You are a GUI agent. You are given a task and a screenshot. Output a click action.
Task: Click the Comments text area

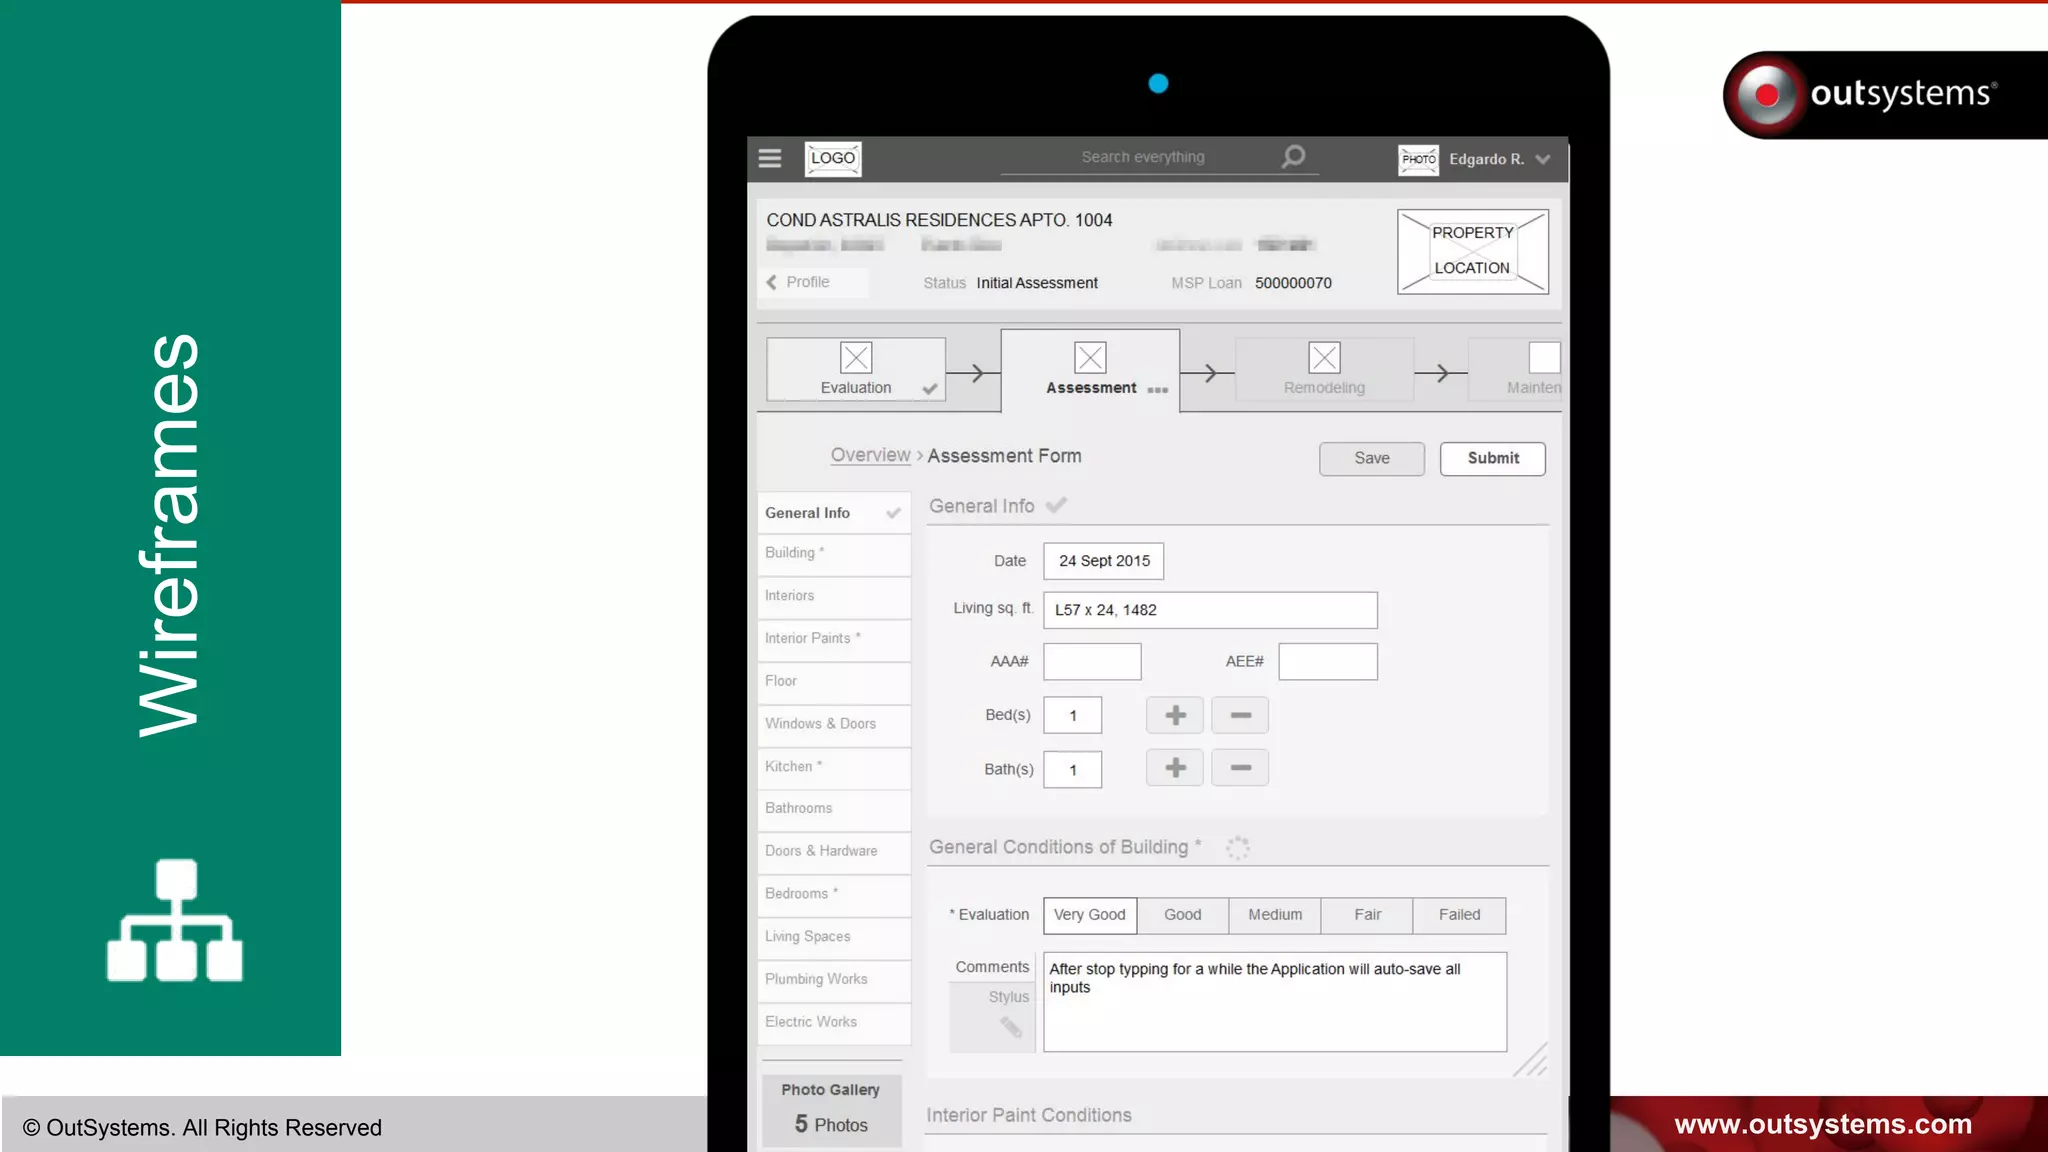pyautogui.click(x=1275, y=1002)
